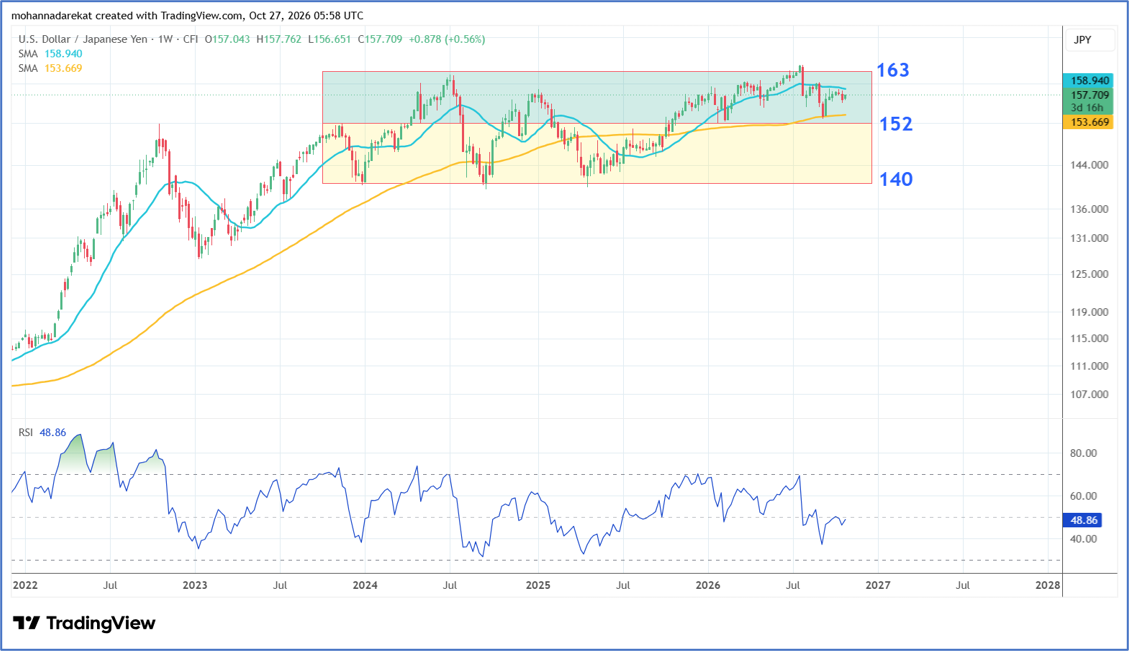Click the 125.000 price axis label
This screenshot has height=651, width=1129.
[1089, 274]
